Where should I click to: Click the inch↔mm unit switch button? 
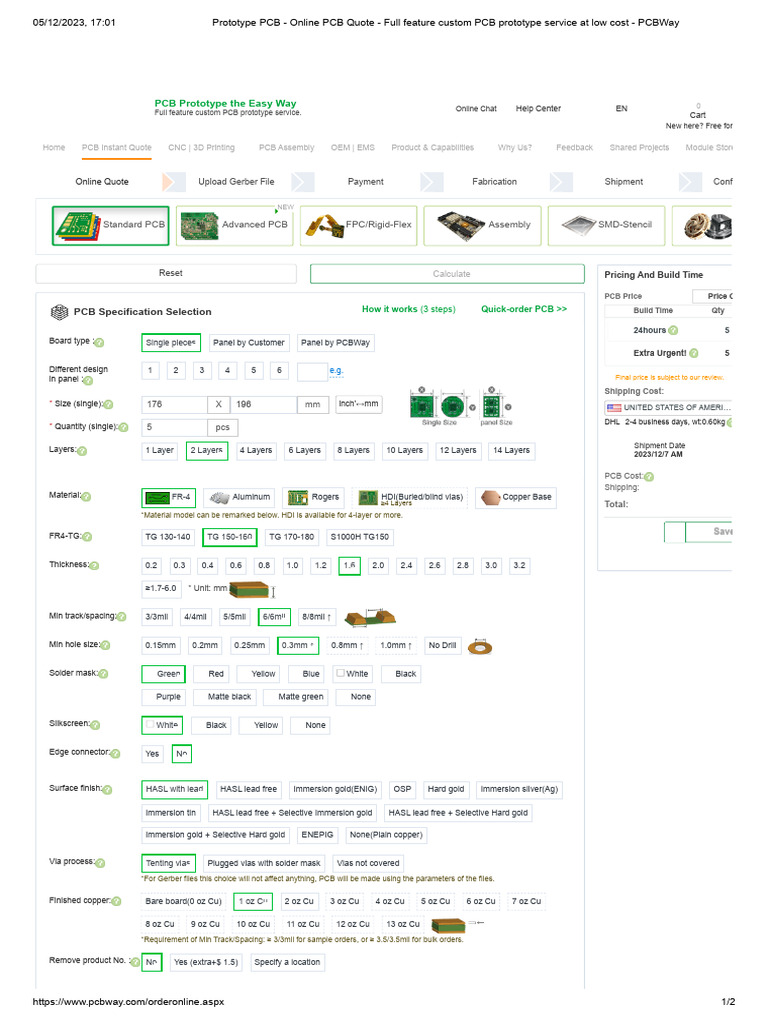358,404
